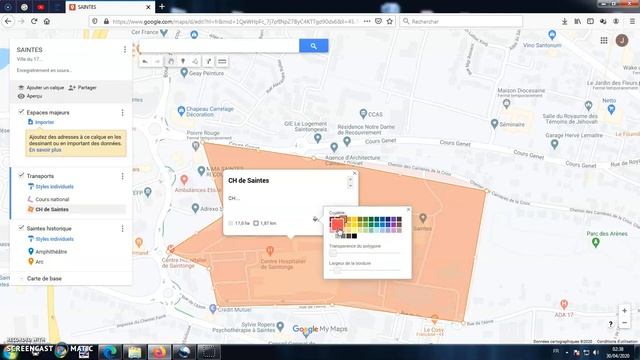This screenshot has height=360, width=640.
Task: Click the SAINTES map title
Action: pyautogui.click(x=29, y=49)
